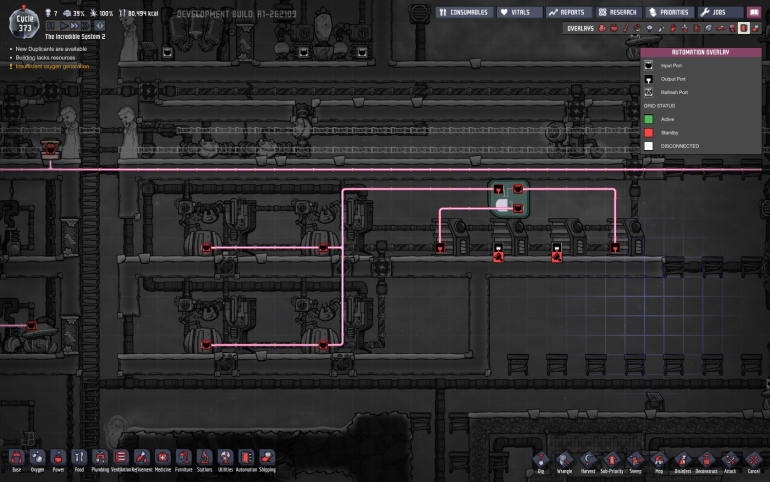Toggle the Temperature overlay
Viewport: 770px width, 482px height.
(626, 28)
